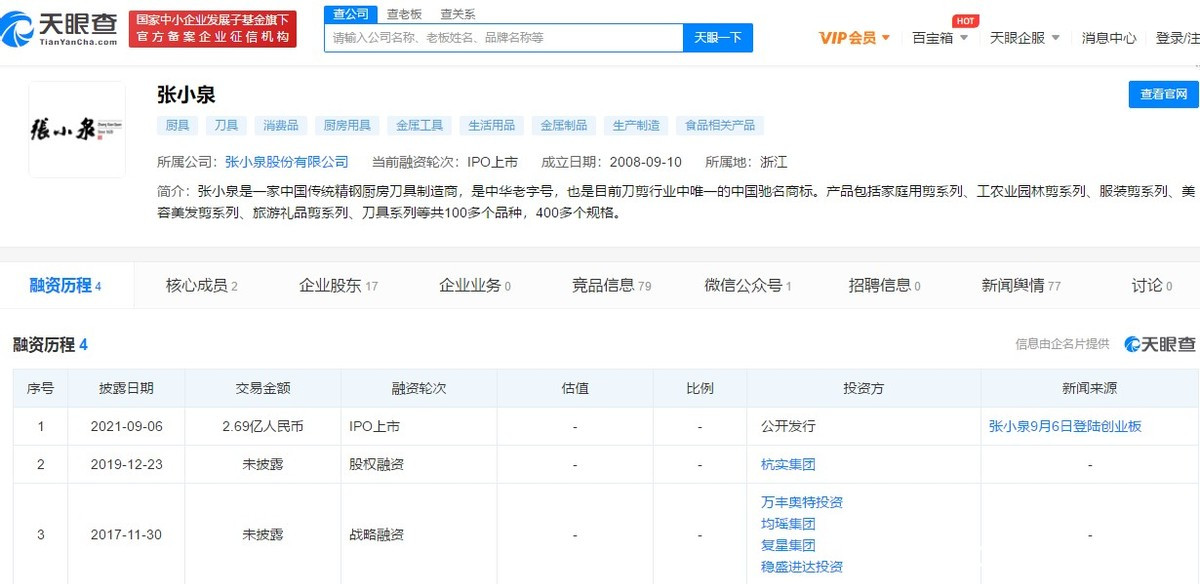Open investor link 均瑶集团
Screen dimensions: 1200x584
[788, 524]
